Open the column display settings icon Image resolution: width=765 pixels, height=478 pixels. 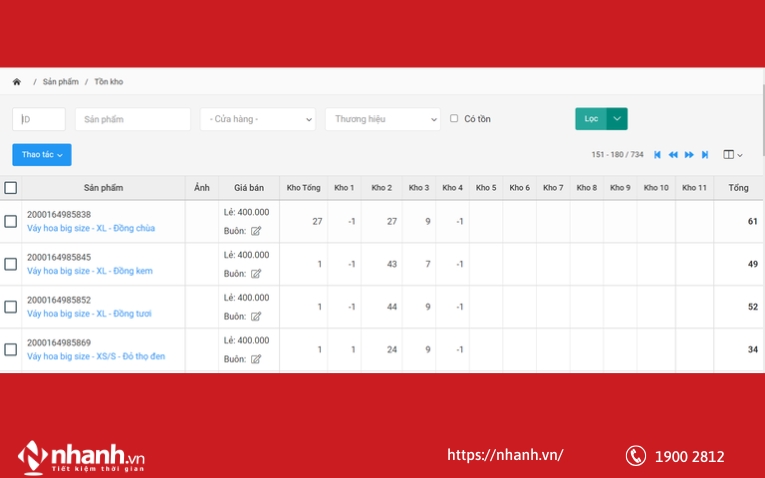click(732, 155)
